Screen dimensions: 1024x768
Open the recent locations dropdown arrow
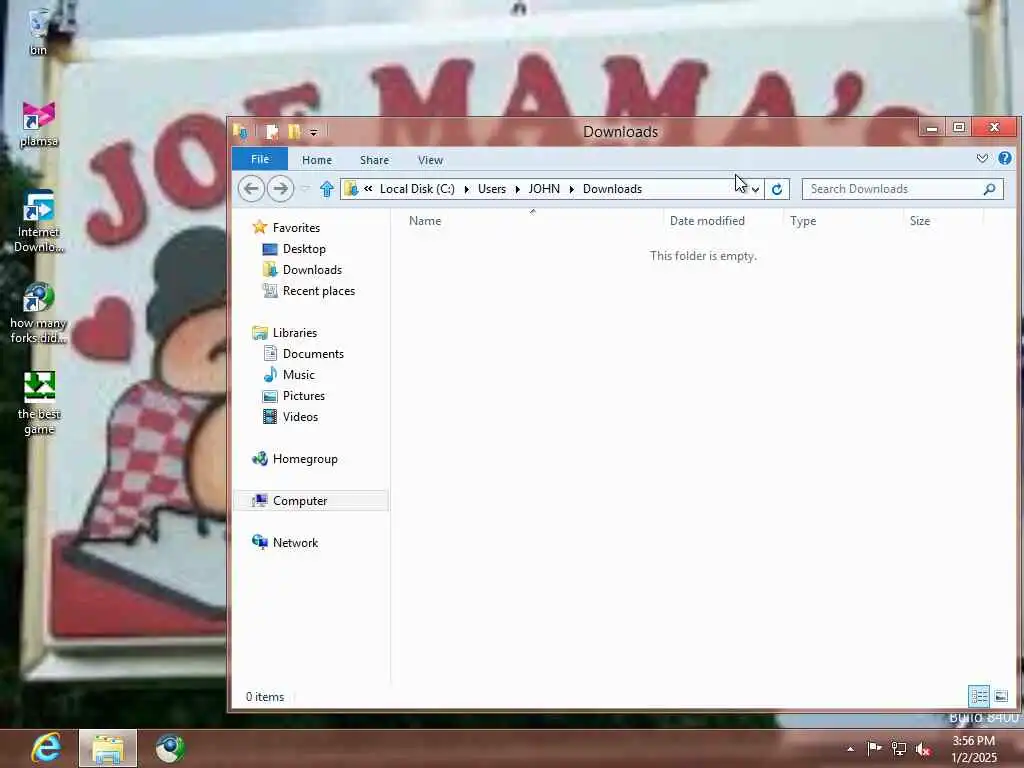[305, 189]
